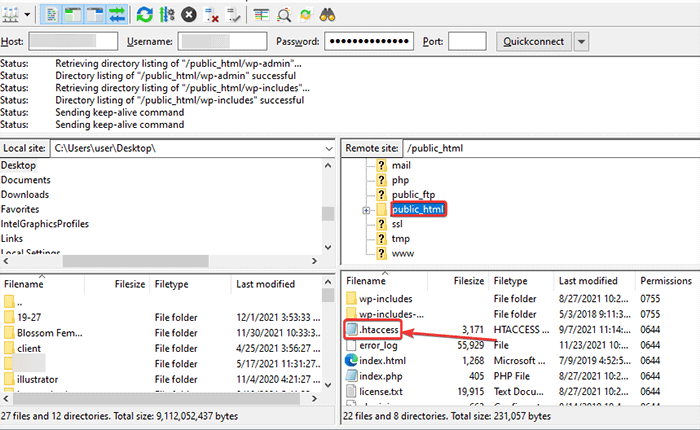
Task: Click into the Port input field
Action: (x=467, y=42)
